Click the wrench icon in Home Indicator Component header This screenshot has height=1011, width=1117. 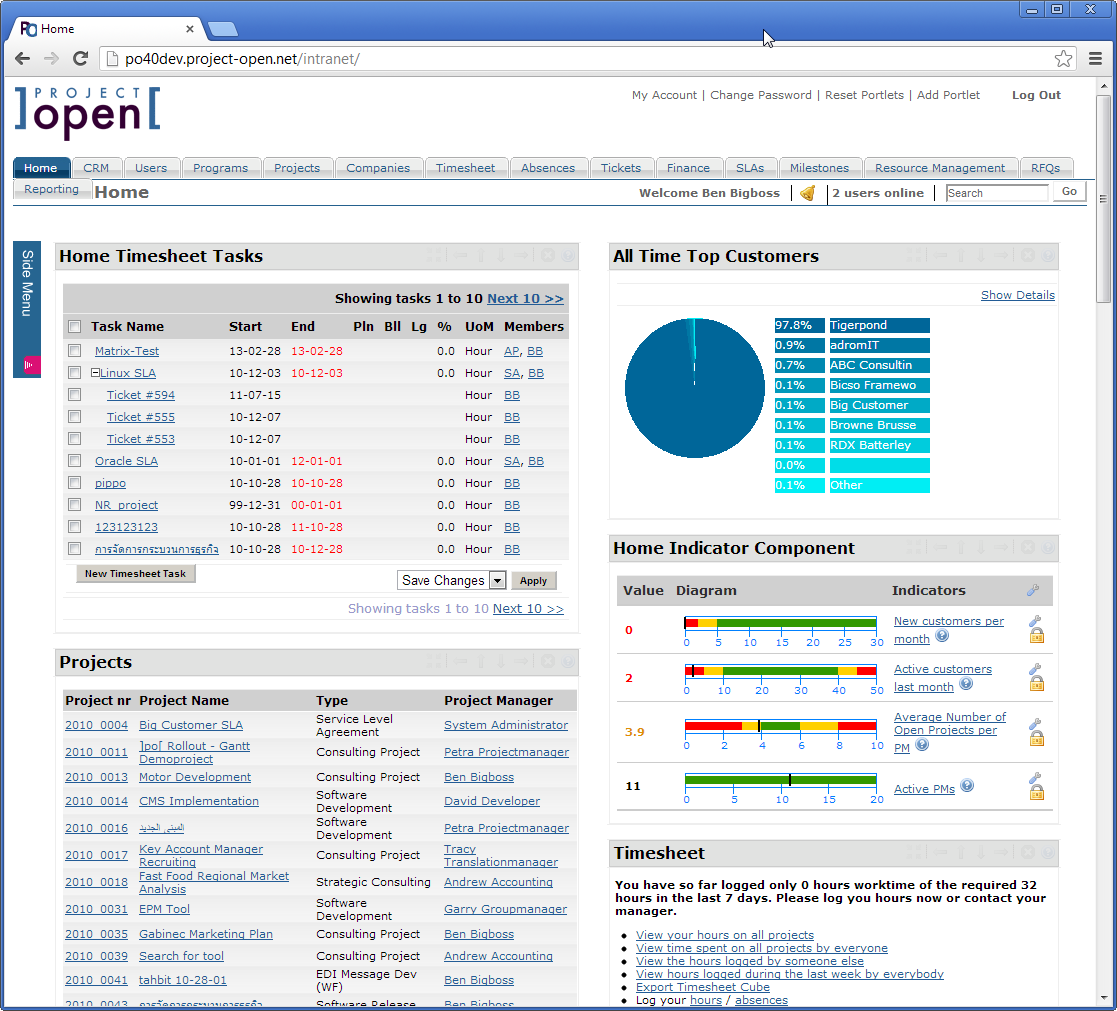pyautogui.click(x=1032, y=590)
